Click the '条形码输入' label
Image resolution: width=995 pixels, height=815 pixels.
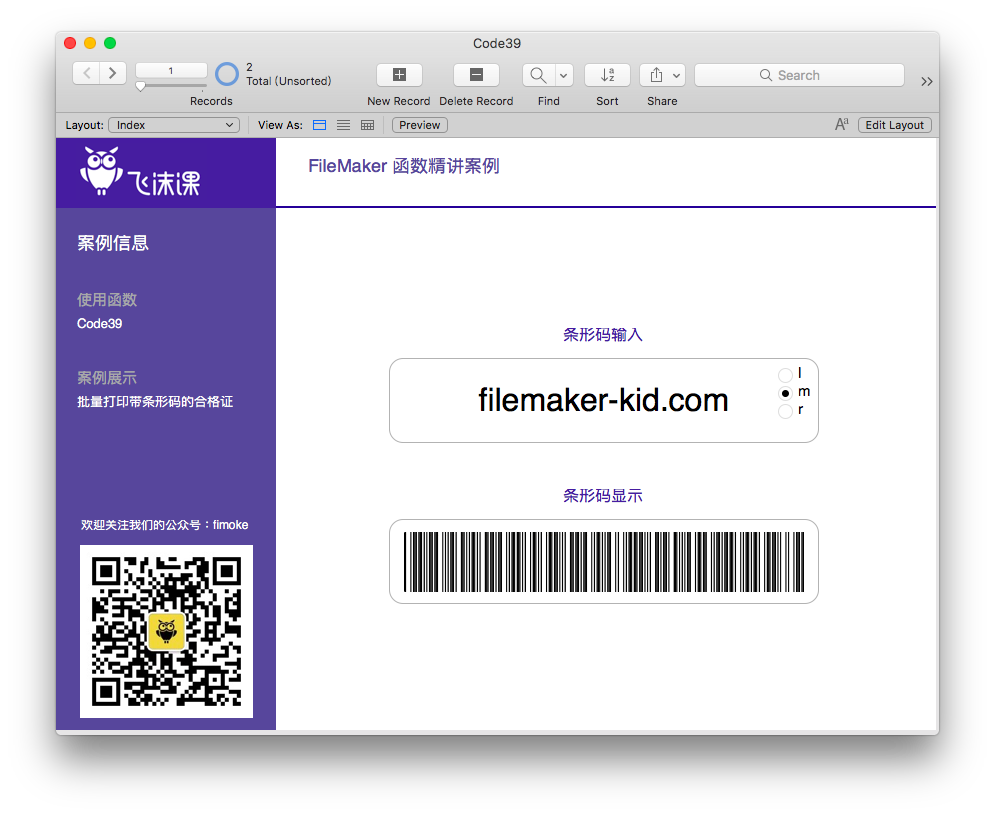pos(603,335)
